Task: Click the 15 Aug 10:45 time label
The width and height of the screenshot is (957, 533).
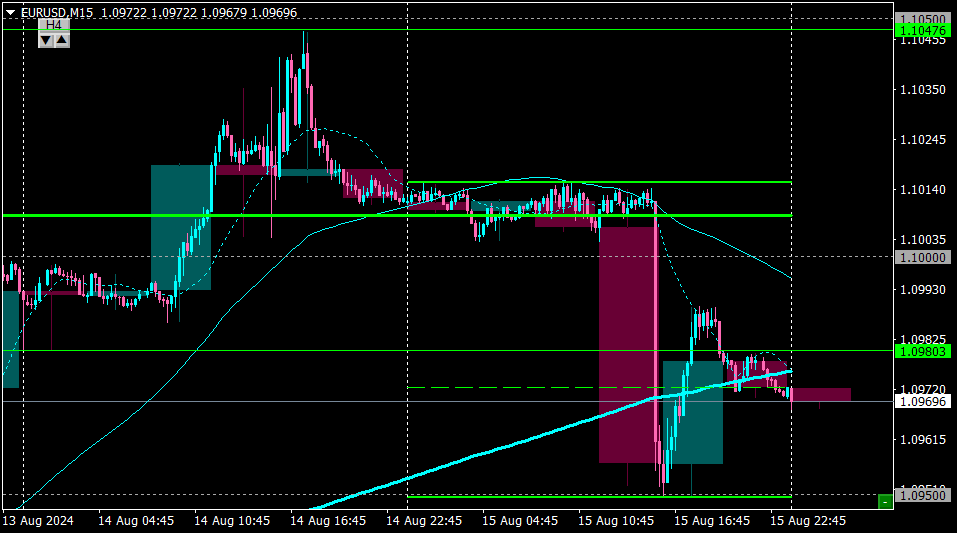Action: tap(616, 521)
